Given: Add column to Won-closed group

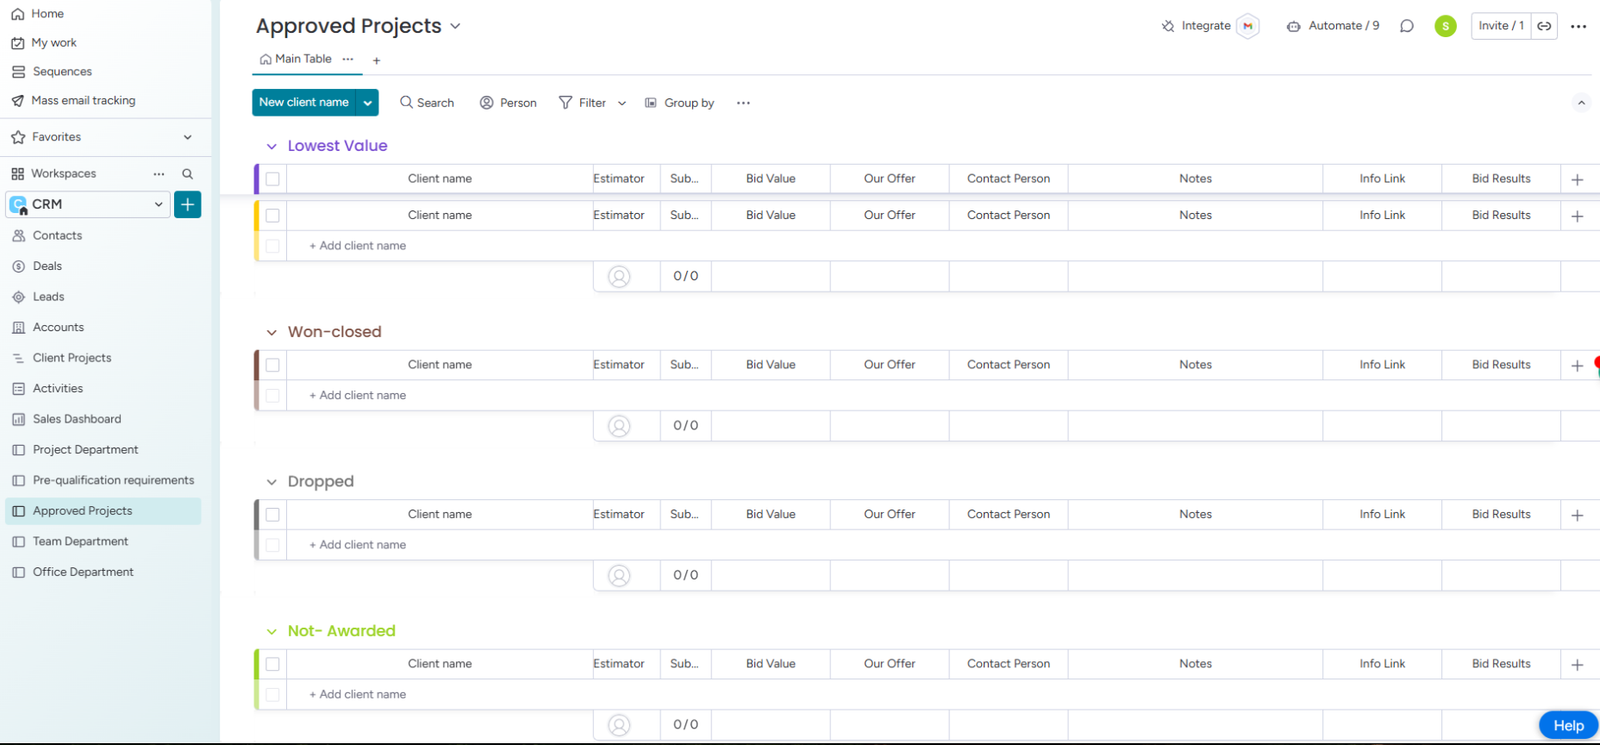Looking at the screenshot, I should pyautogui.click(x=1577, y=366).
